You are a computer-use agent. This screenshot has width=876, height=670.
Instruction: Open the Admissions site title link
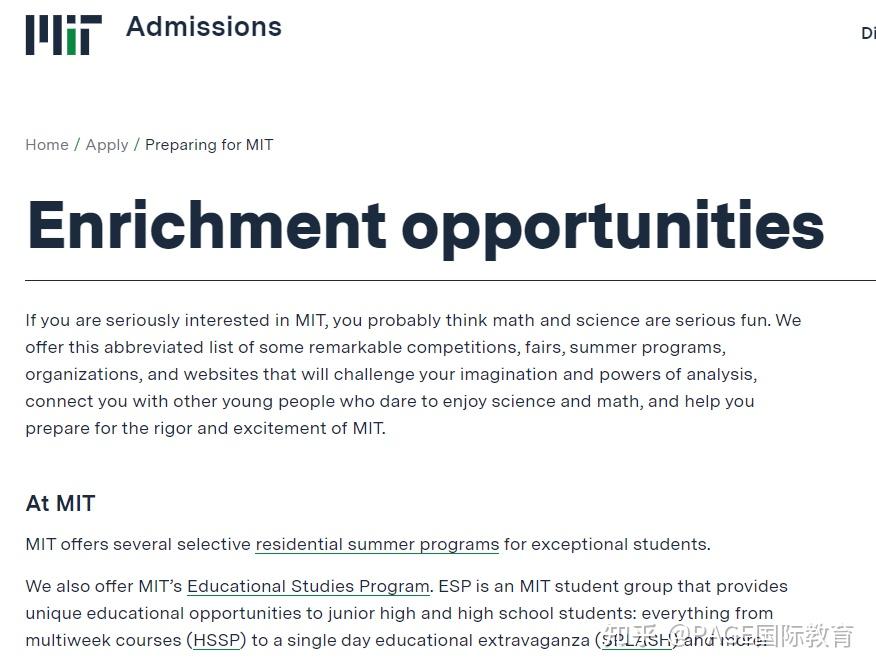[204, 27]
